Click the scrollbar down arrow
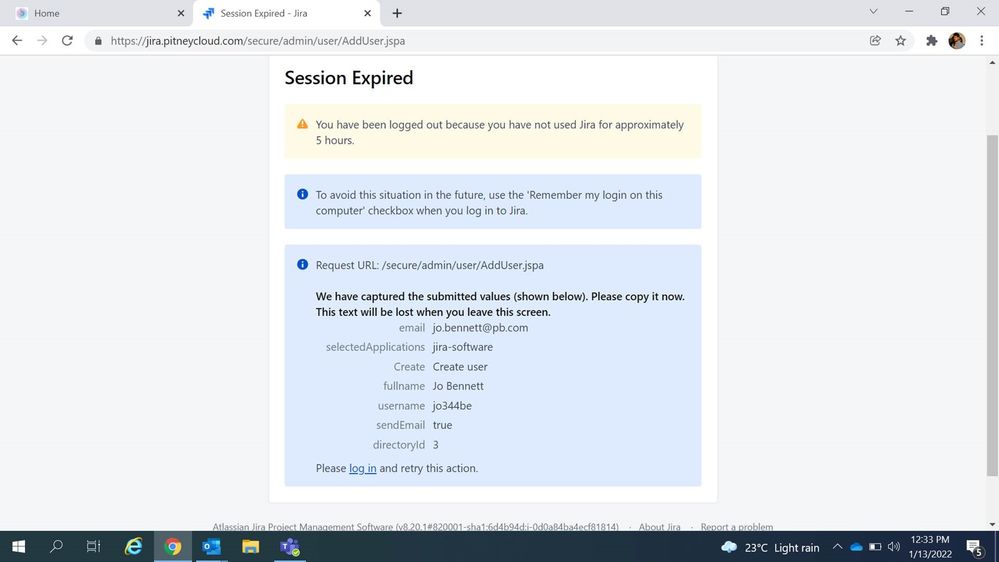Screen dimensions: 999x562 point(992,524)
